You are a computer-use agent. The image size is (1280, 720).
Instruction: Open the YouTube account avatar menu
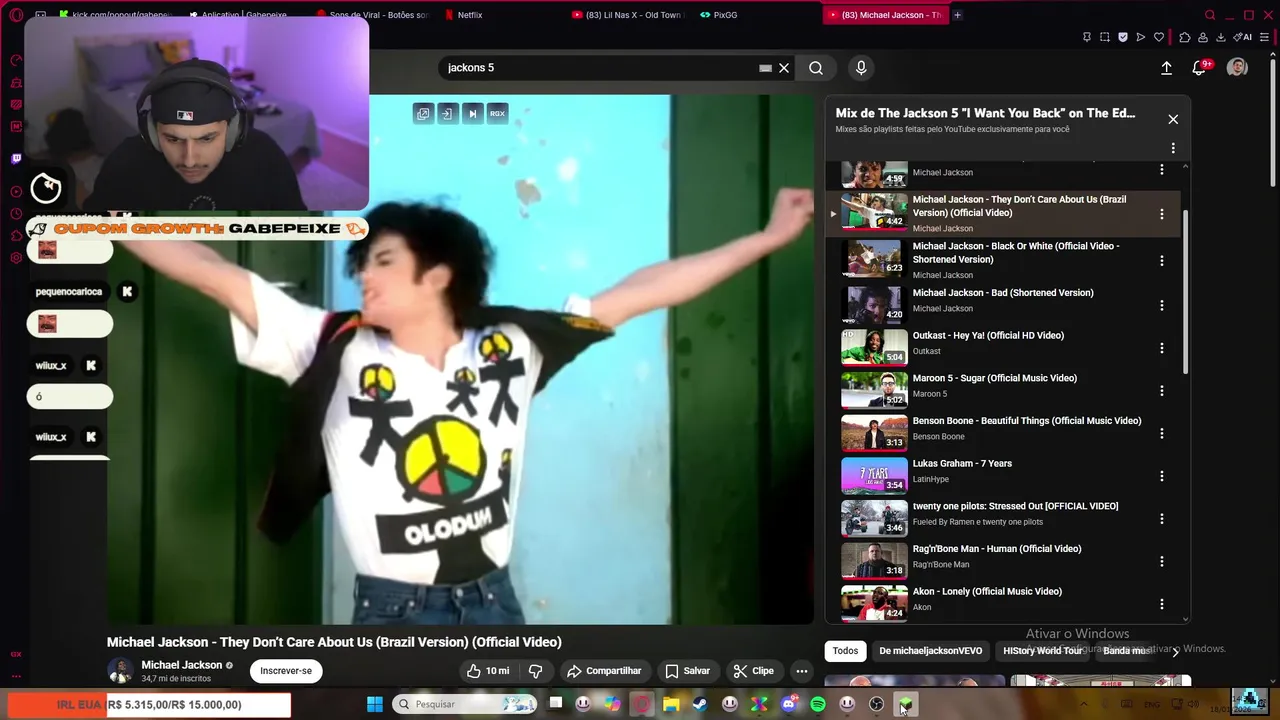(1237, 68)
